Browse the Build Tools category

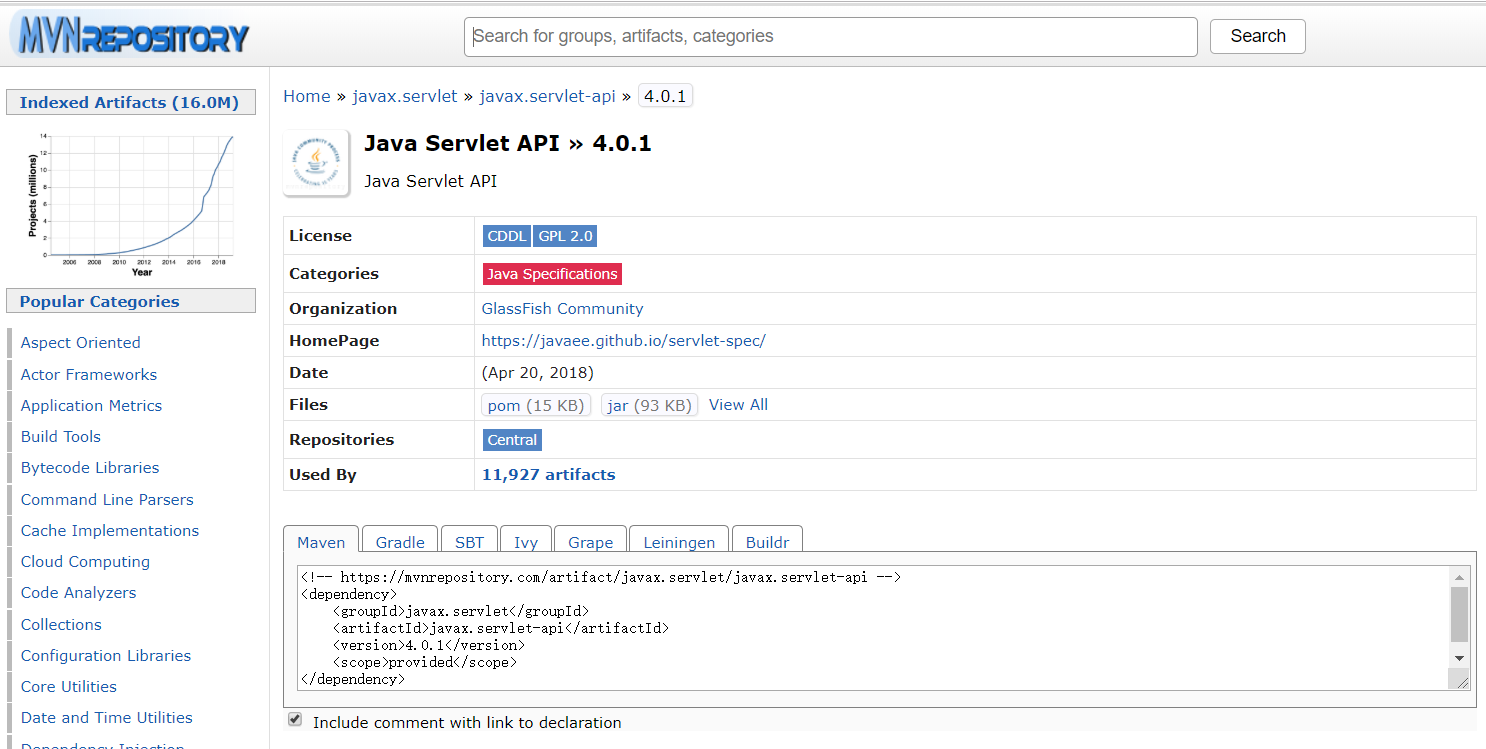pyautogui.click(x=60, y=436)
